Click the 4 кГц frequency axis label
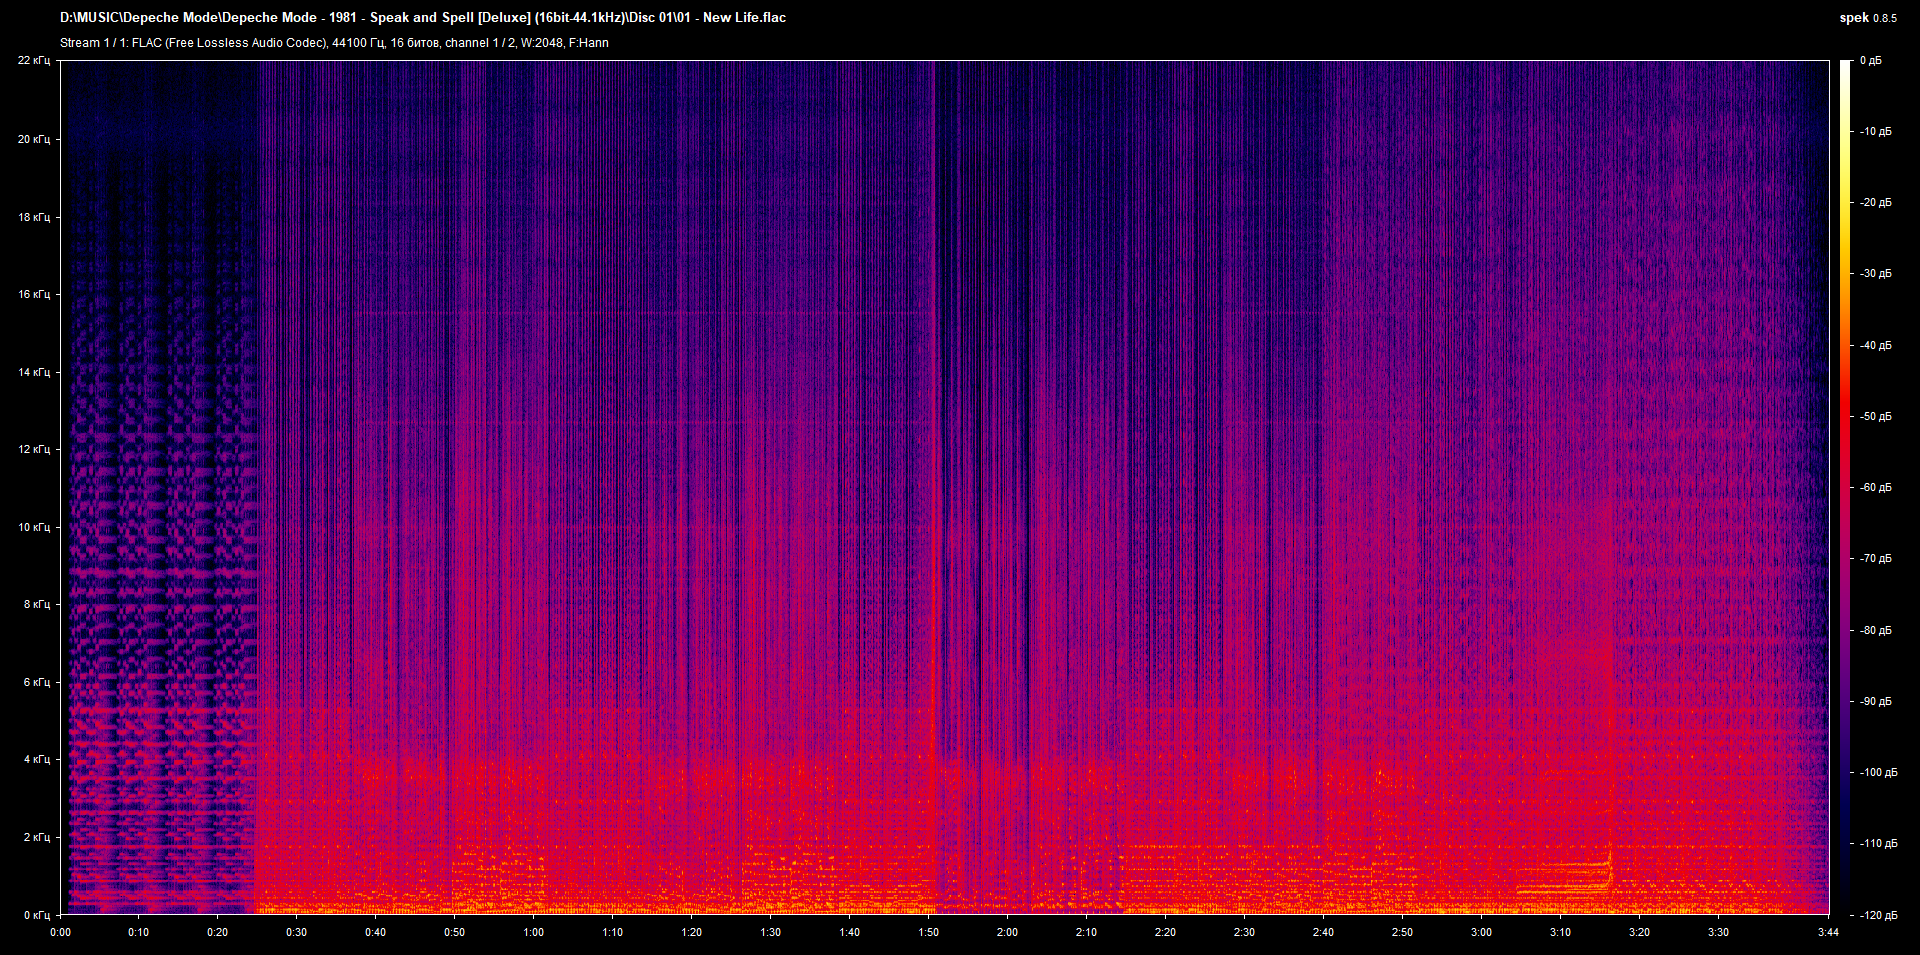Screen dimensions: 1920x955 pyautogui.click(x=36, y=759)
